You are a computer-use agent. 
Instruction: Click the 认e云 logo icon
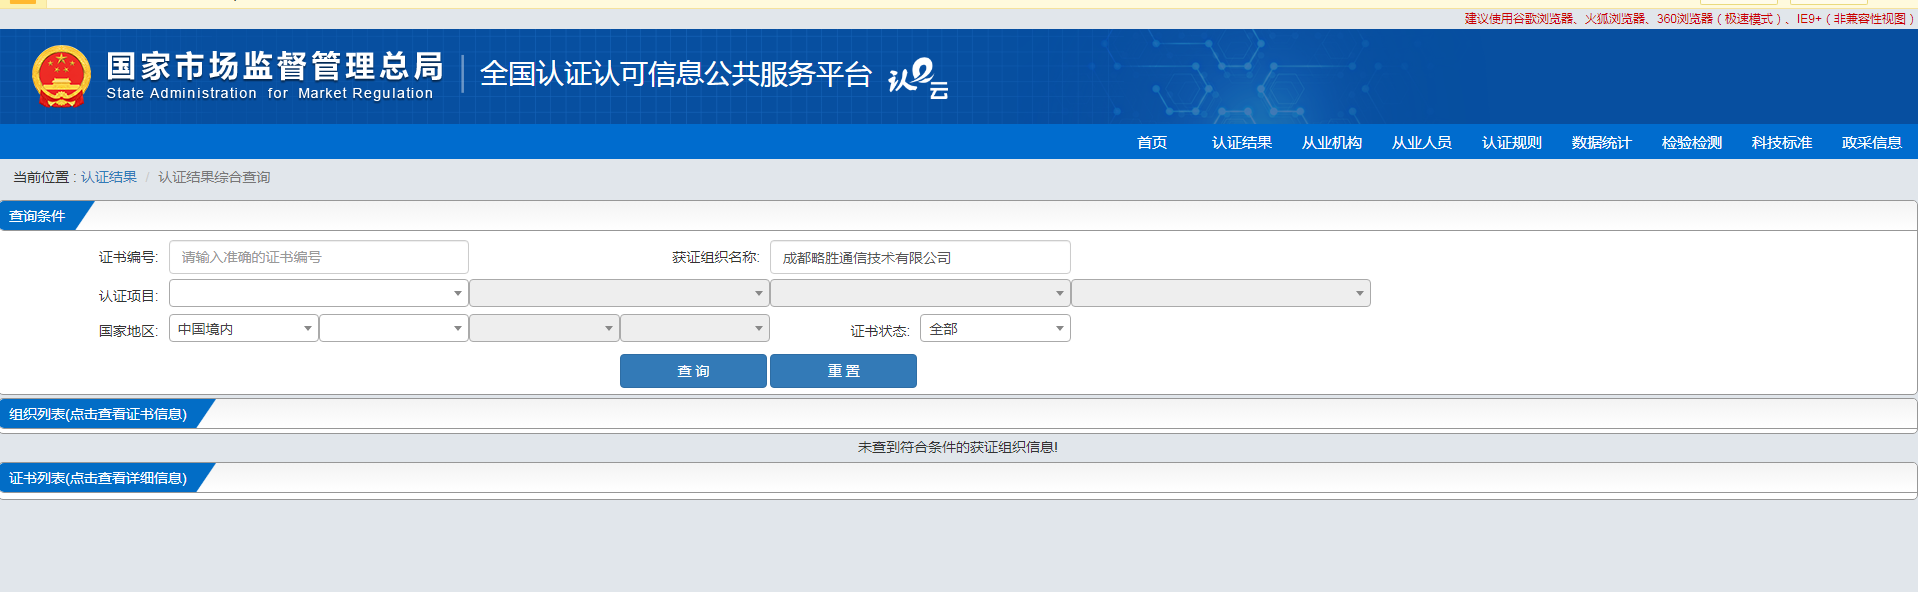pyautogui.click(x=918, y=78)
